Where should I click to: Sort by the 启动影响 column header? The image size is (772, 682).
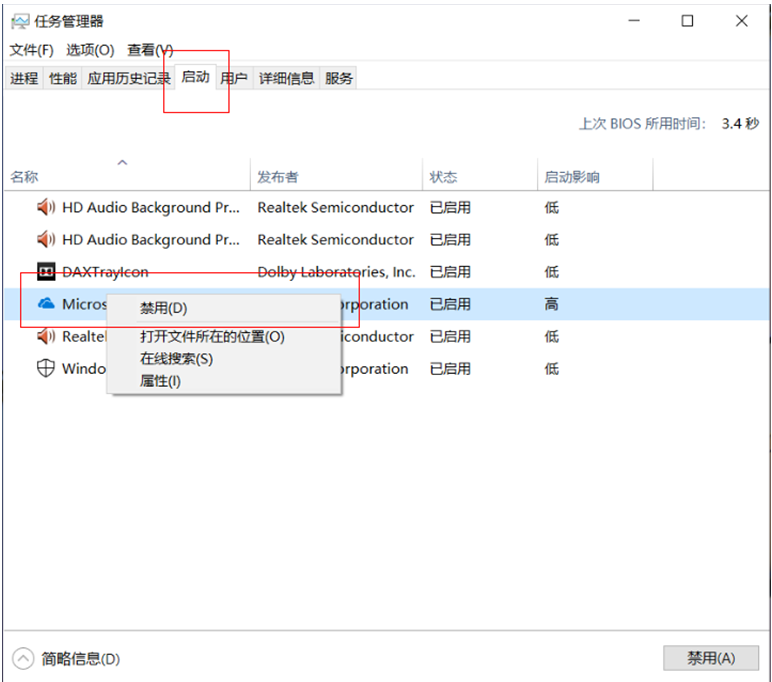pos(572,177)
